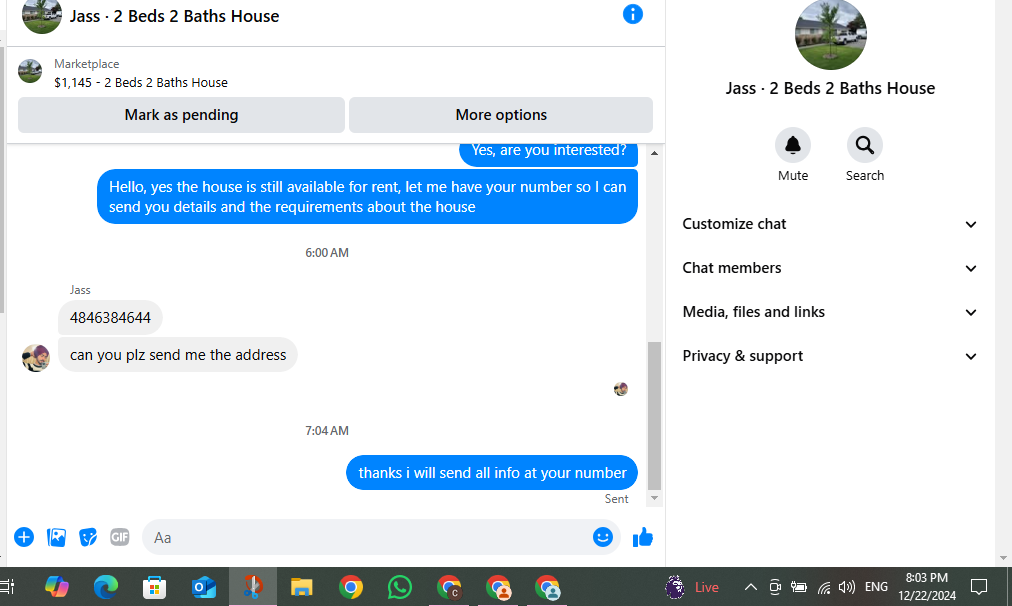Expand Customize chat section
The image size is (1012, 606).
tap(829, 224)
